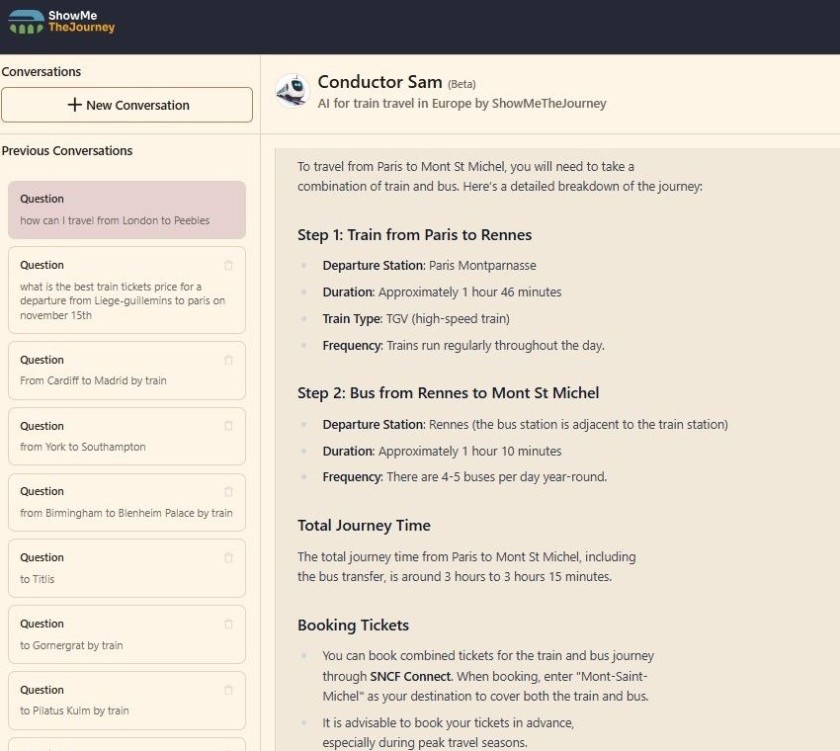Click the 'Conductor Sam' title

click(380, 82)
